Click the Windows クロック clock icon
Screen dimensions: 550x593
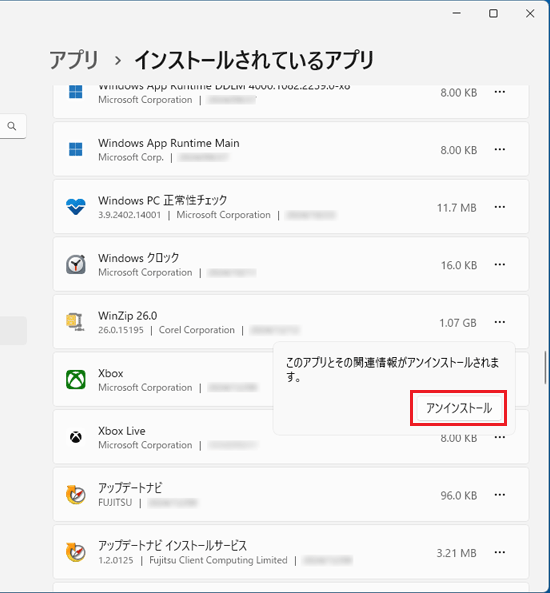76,264
